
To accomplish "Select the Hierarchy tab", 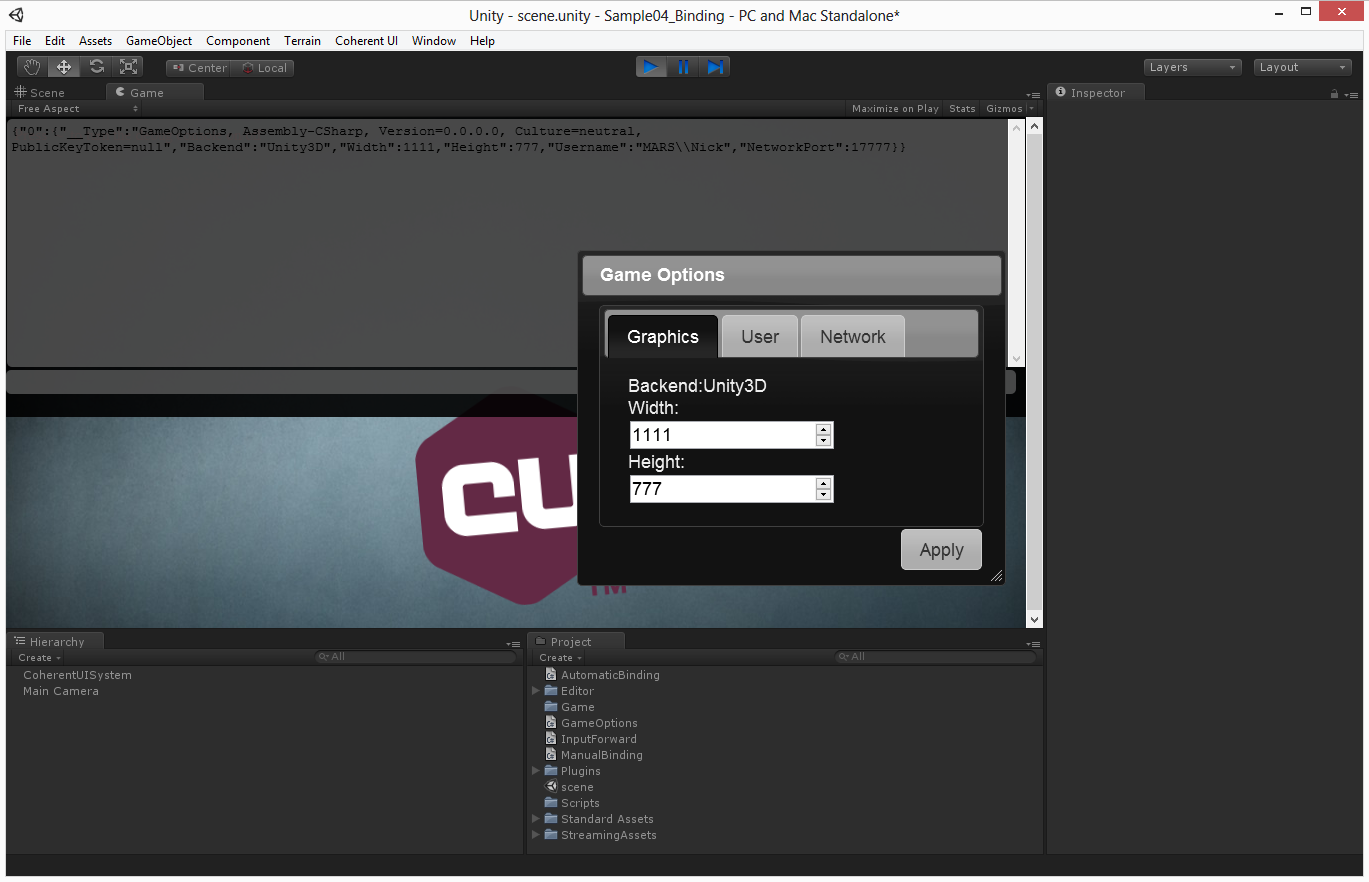I will click(x=56, y=641).
